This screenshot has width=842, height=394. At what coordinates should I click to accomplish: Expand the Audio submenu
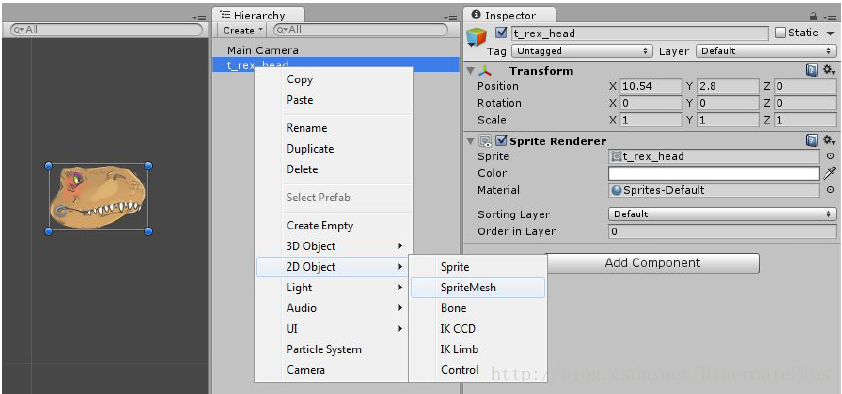tap(334, 308)
